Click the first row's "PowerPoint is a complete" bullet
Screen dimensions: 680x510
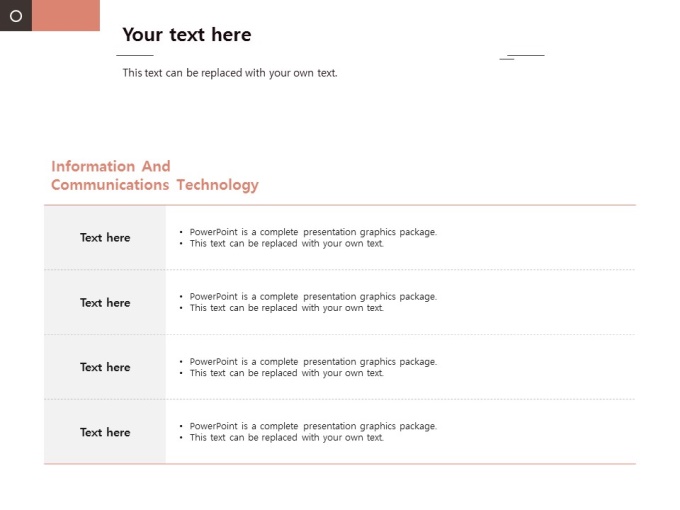coord(313,232)
